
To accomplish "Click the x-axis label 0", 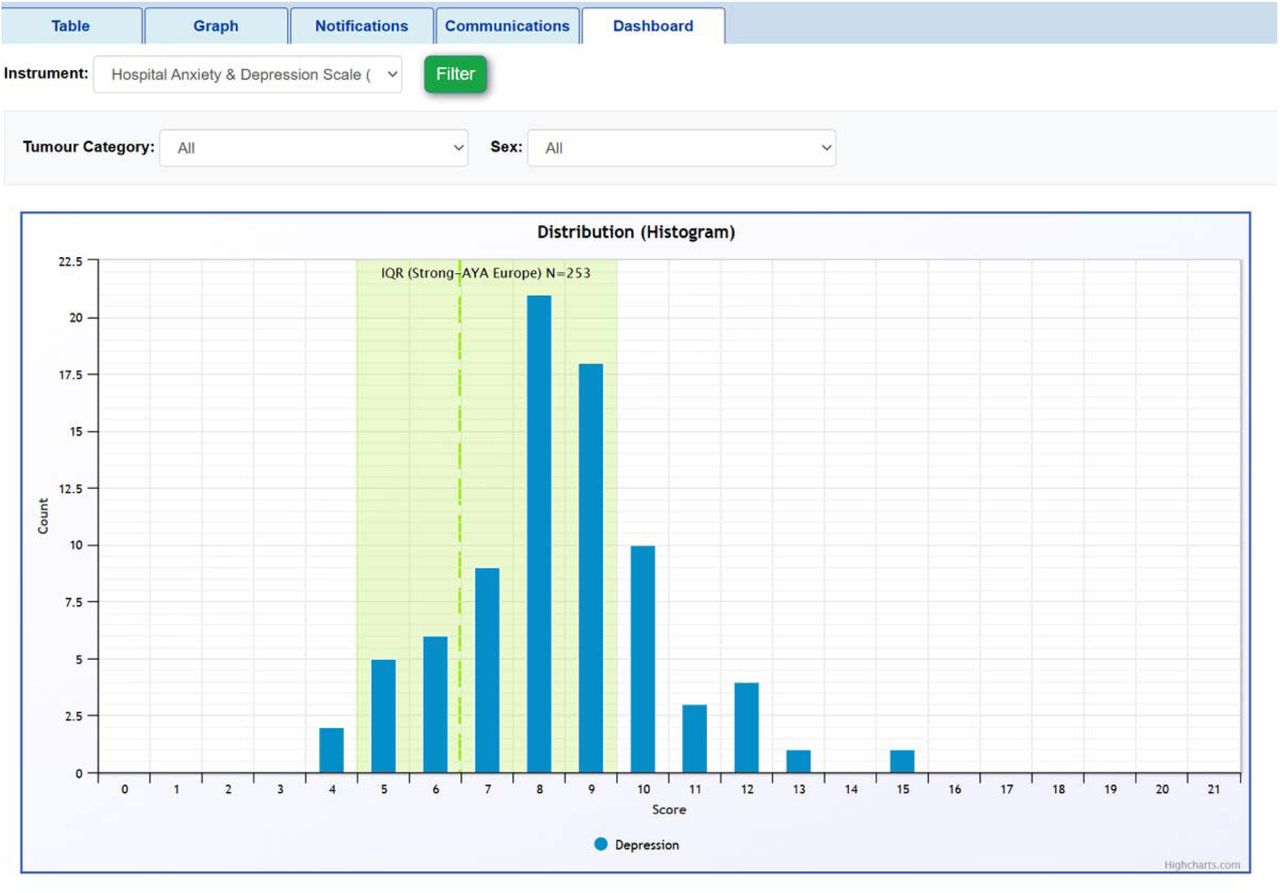I will pyautogui.click(x=125, y=790).
